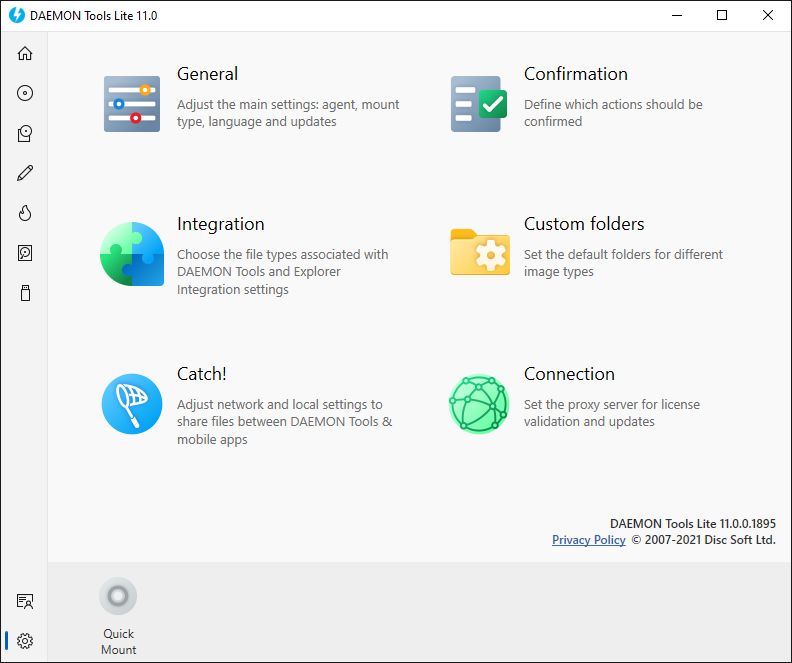Open the USB stick sidebar icon
Screen dimensions: 792x663
point(25,293)
